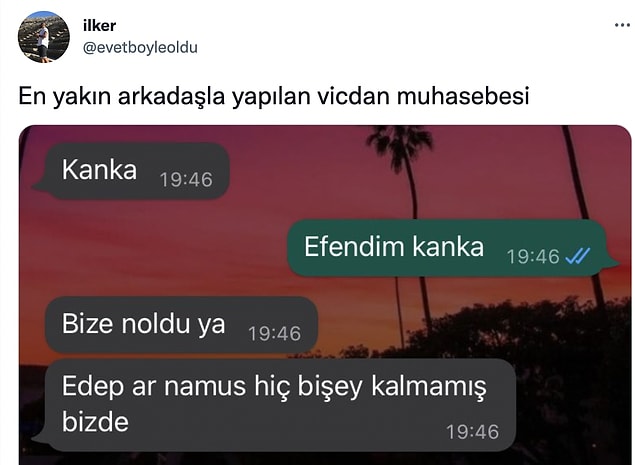Click the word 'Efendim' in the green bubble

point(354,246)
